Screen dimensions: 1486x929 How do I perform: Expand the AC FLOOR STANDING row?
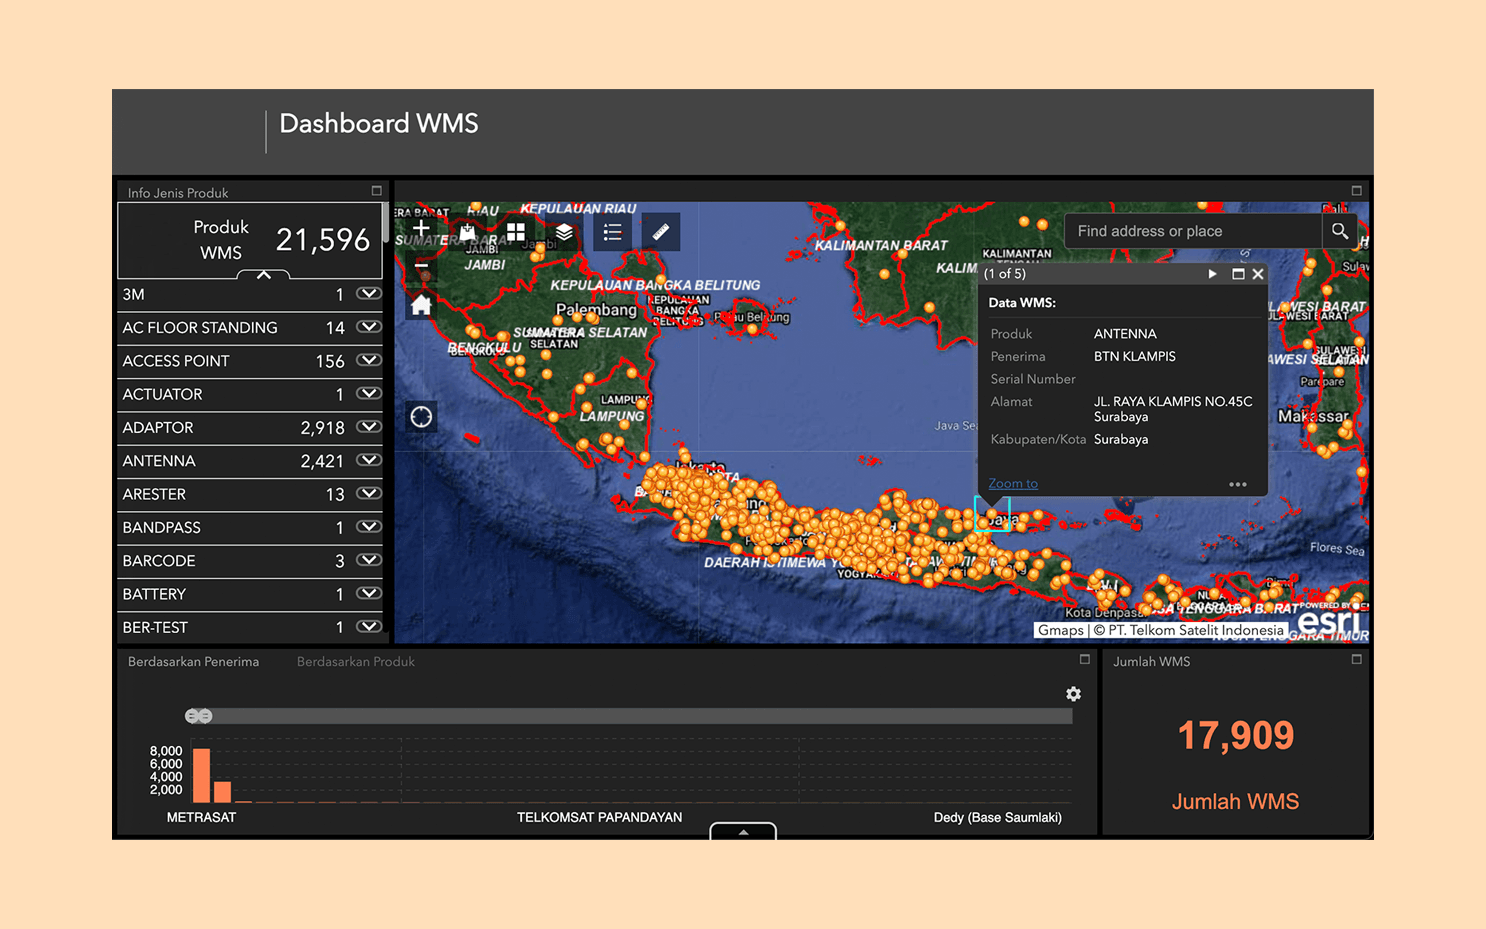click(369, 327)
